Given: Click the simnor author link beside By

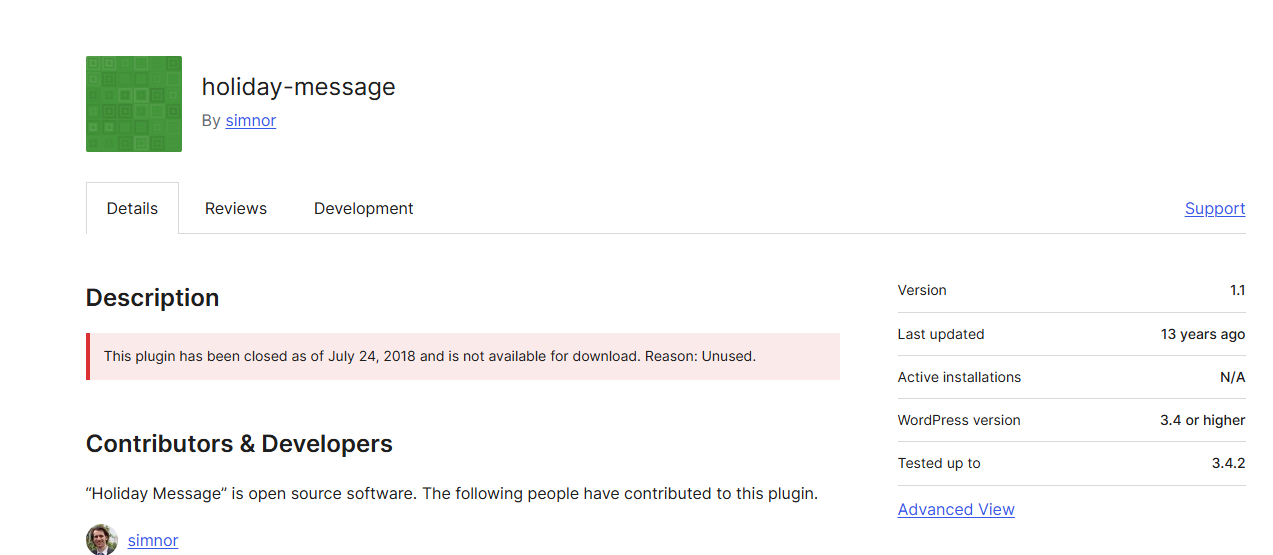Looking at the screenshot, I should [250, 121].
